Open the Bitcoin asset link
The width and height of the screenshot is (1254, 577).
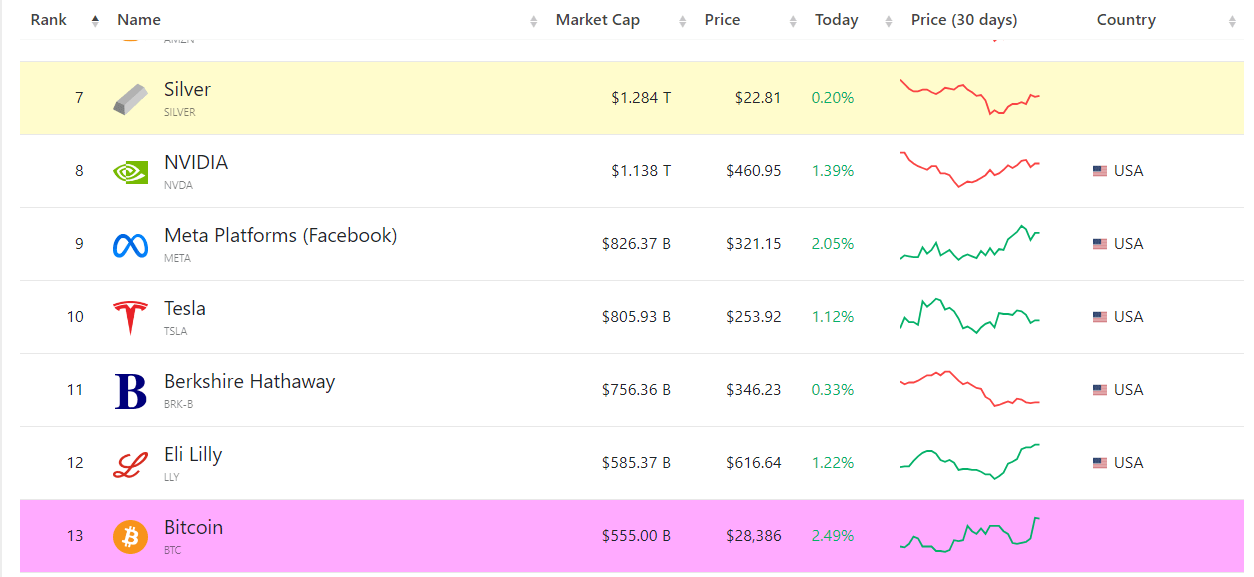[x=193, y=527]
